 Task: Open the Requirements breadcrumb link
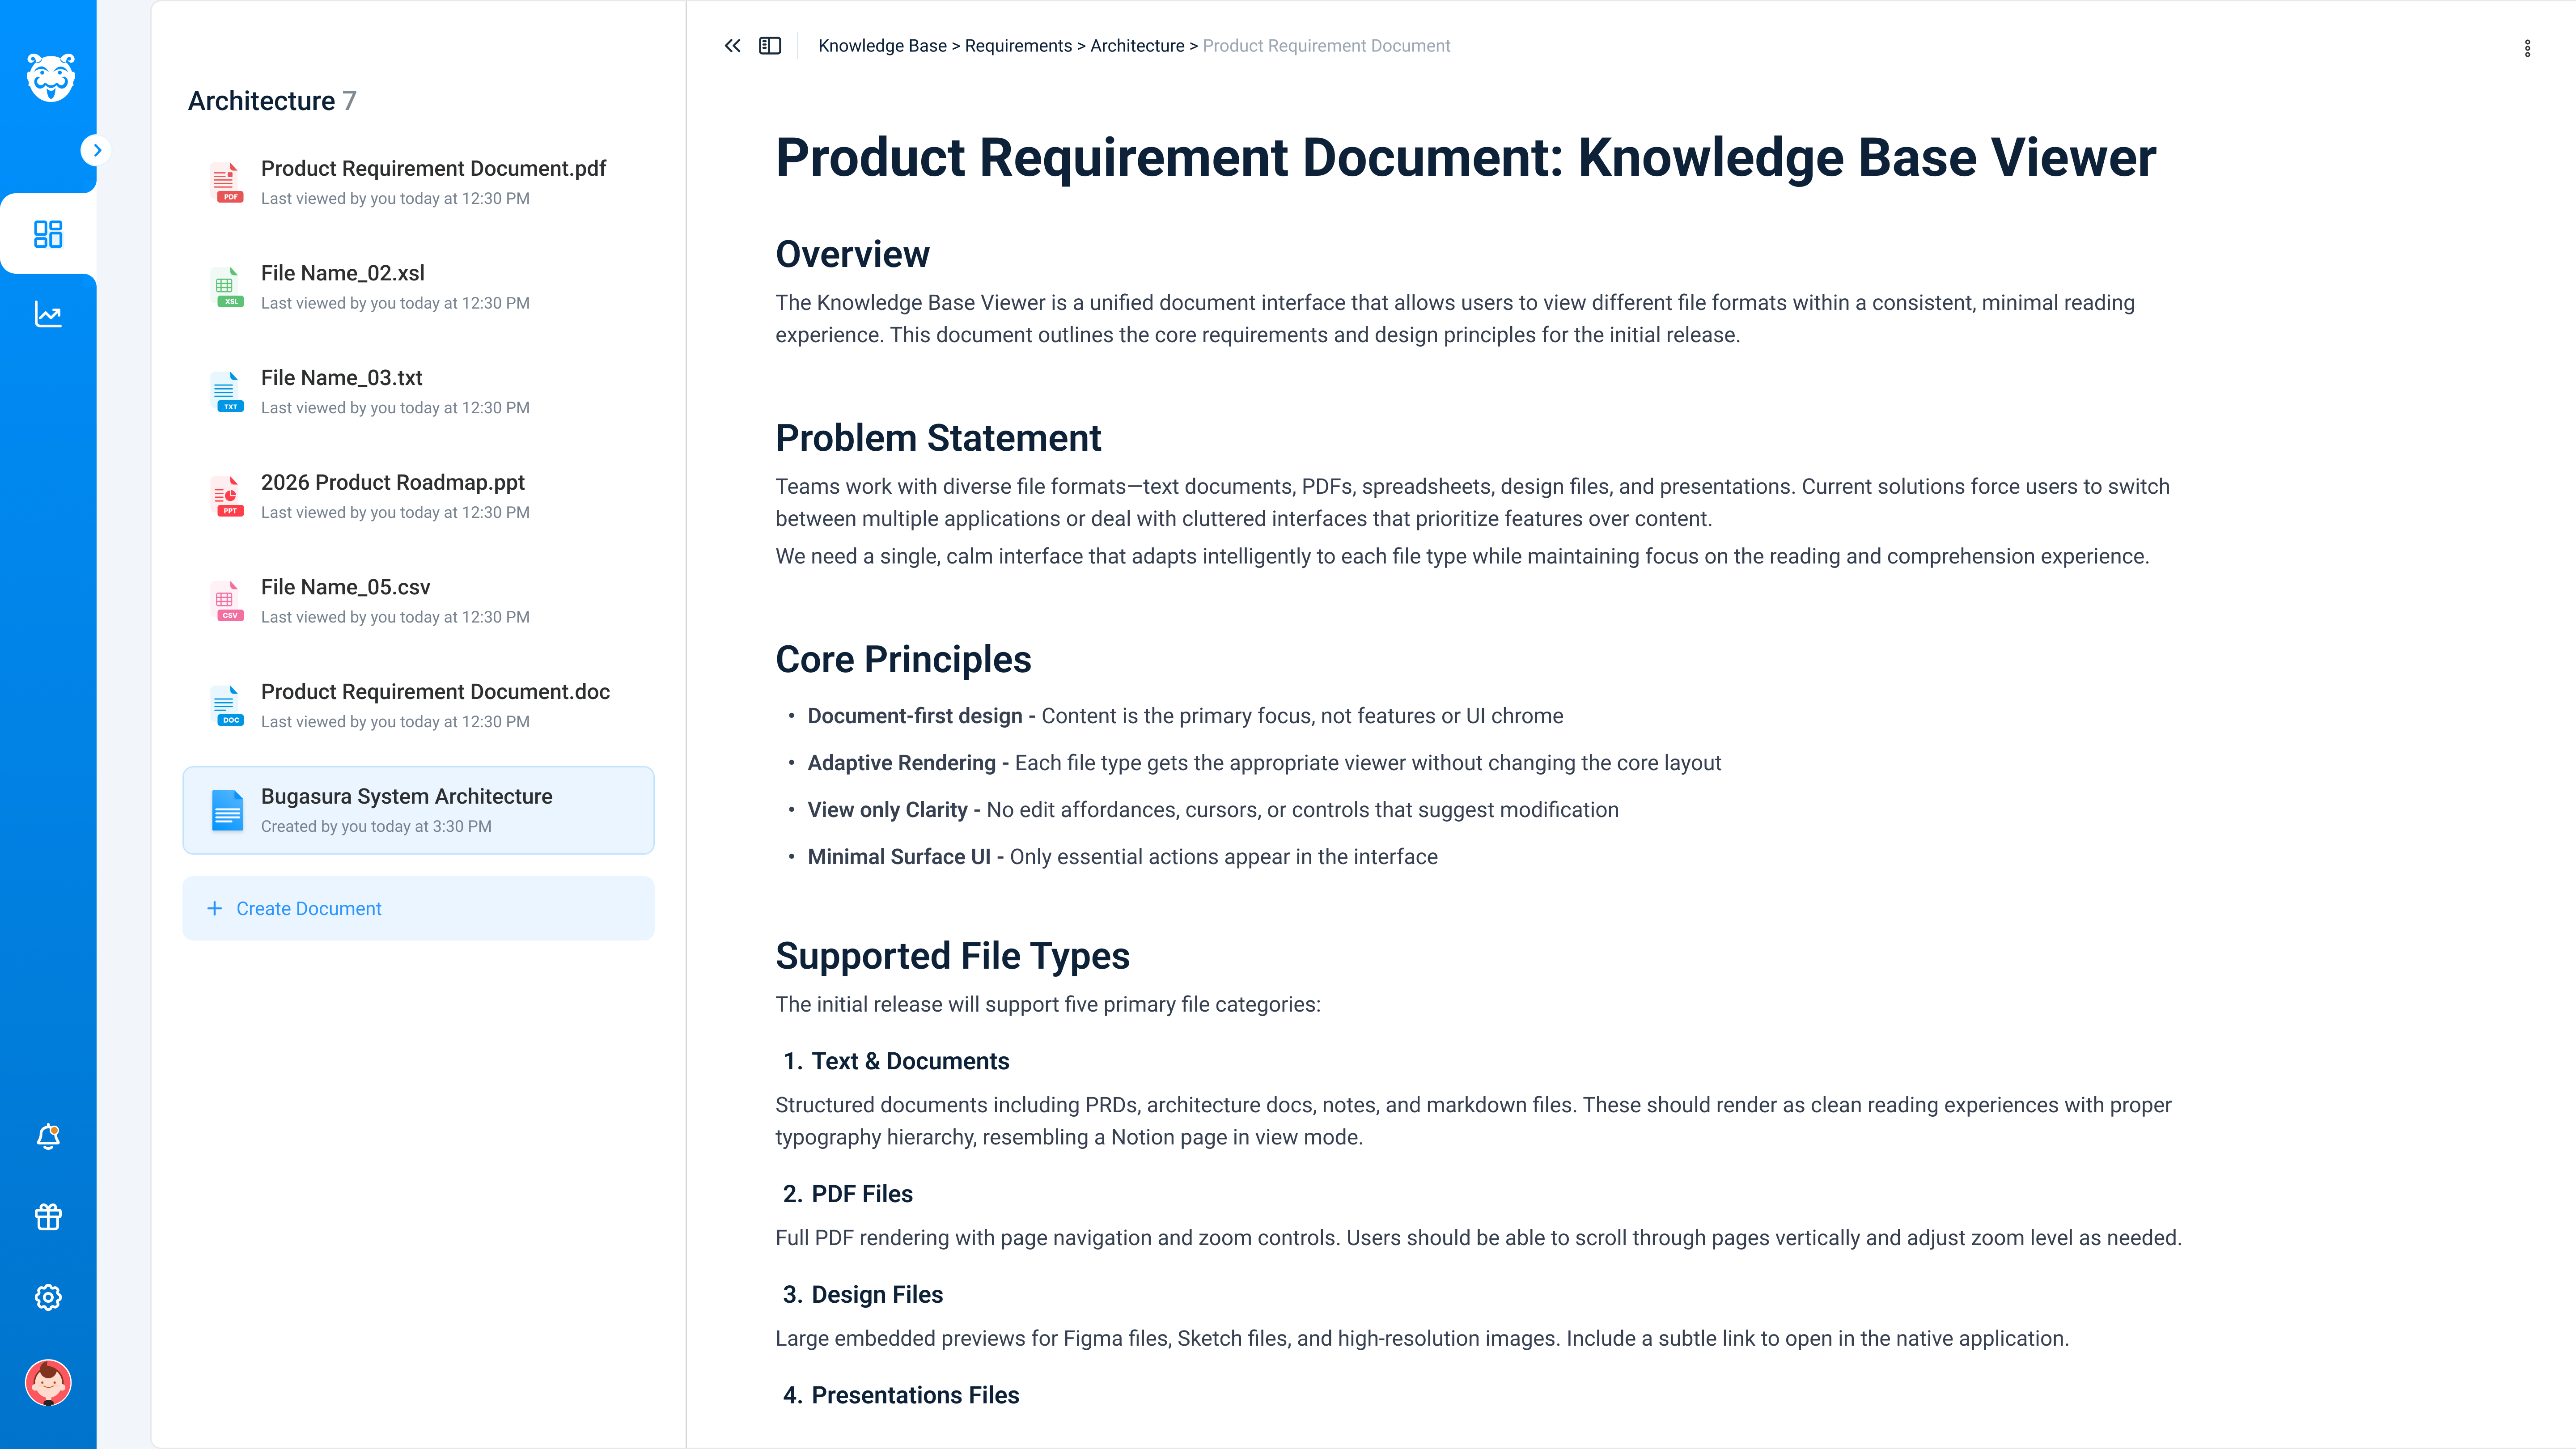point(1017,45)
